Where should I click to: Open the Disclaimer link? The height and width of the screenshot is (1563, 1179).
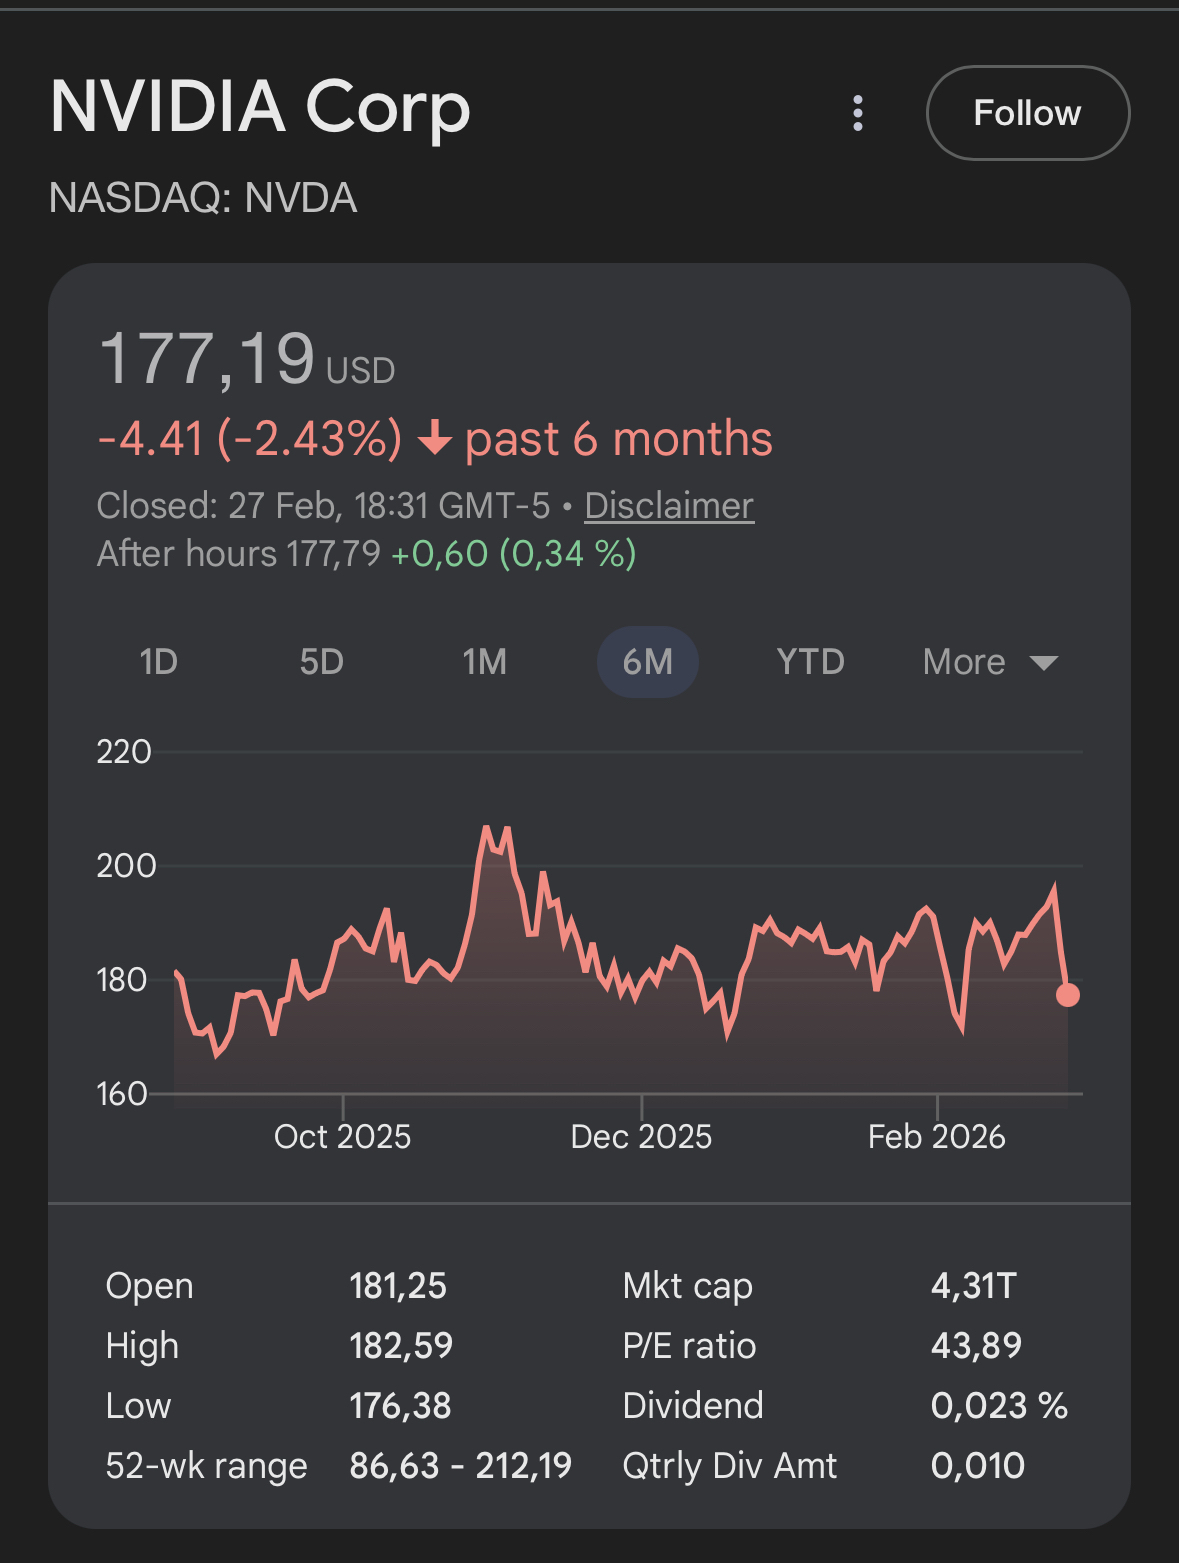pyautogui.click(x=668, y=506)
